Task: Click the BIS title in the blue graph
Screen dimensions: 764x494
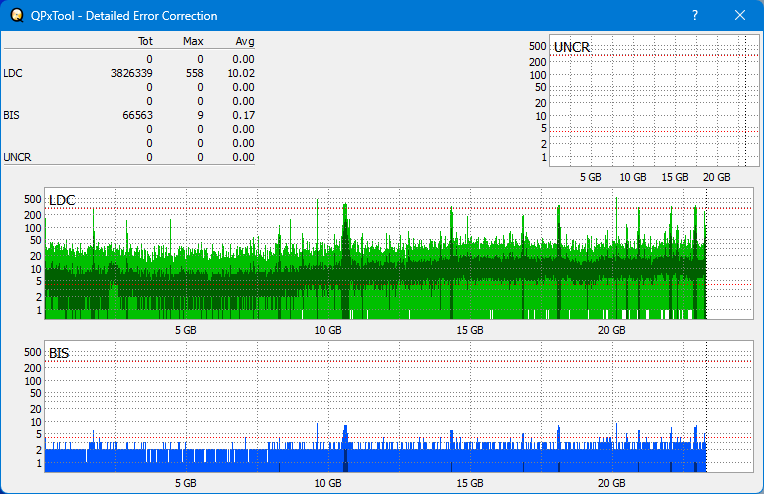Action: coord(59,353)
